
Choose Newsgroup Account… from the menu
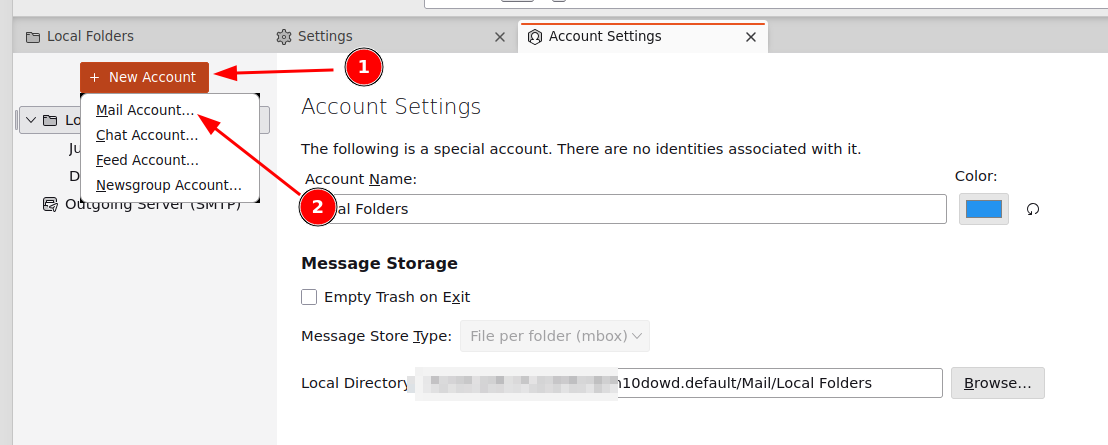(x=169, y=185)
